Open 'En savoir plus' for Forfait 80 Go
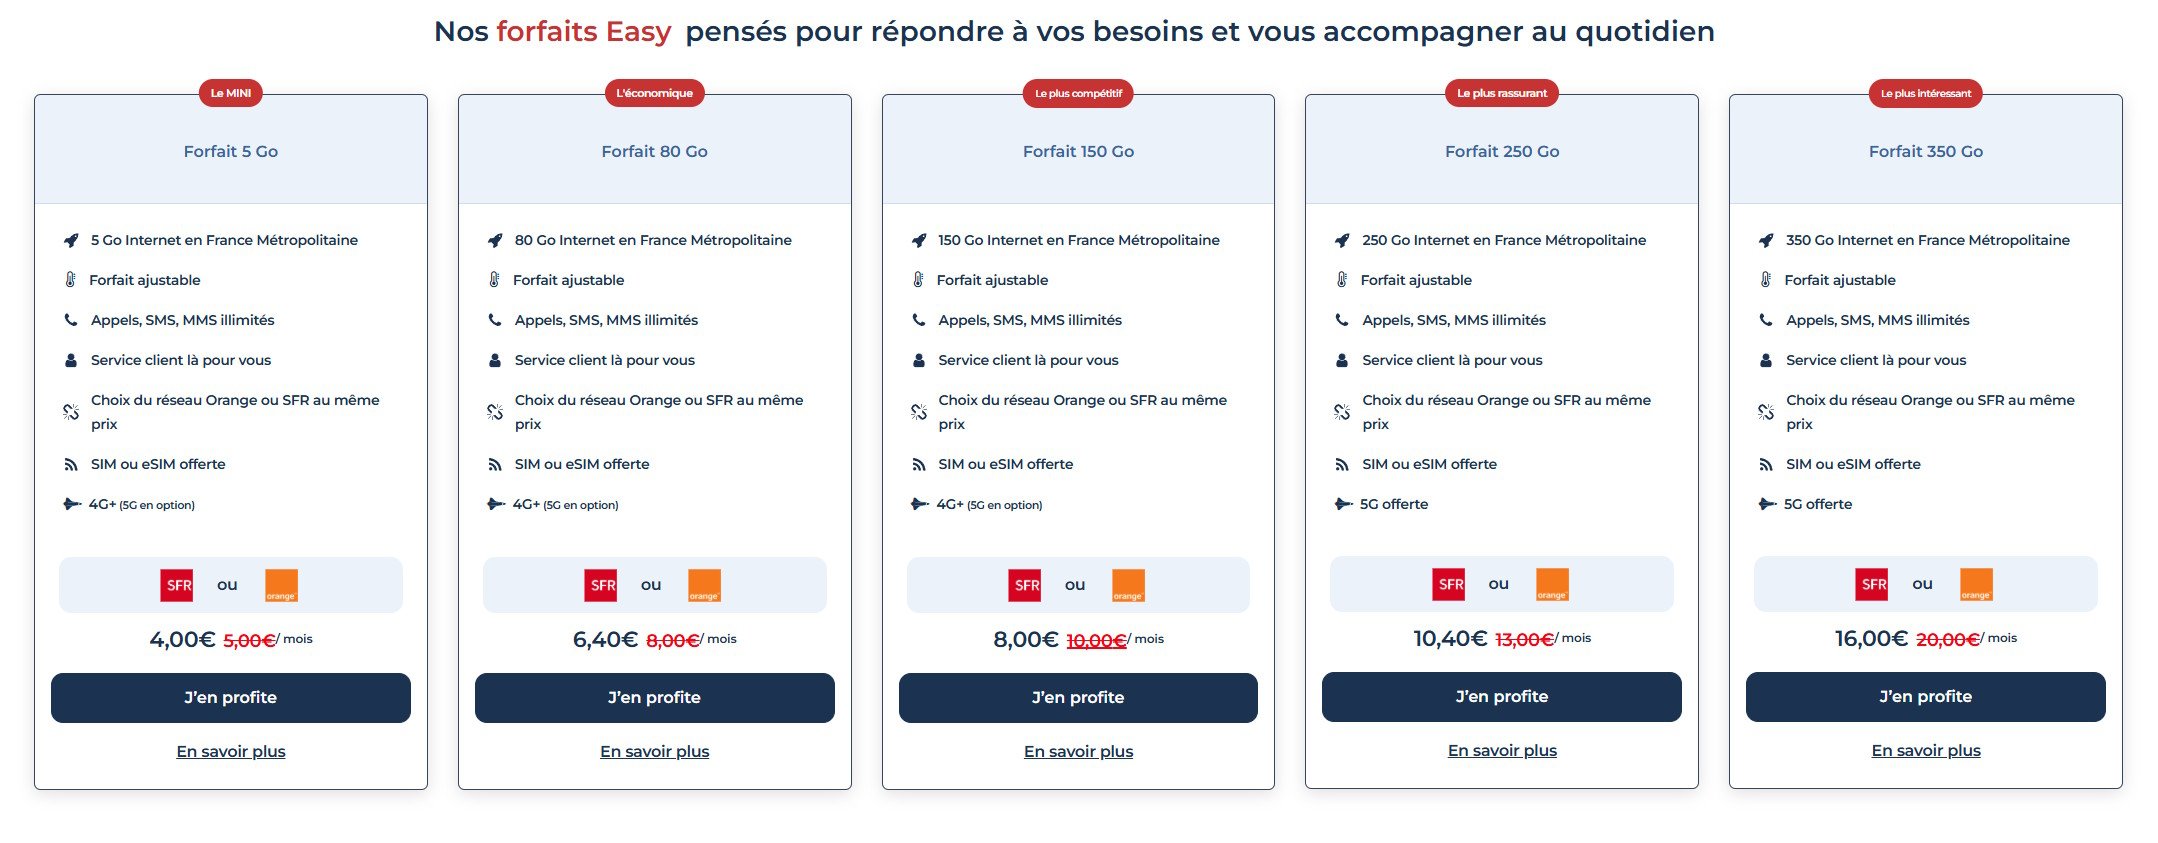 (655, 751)
